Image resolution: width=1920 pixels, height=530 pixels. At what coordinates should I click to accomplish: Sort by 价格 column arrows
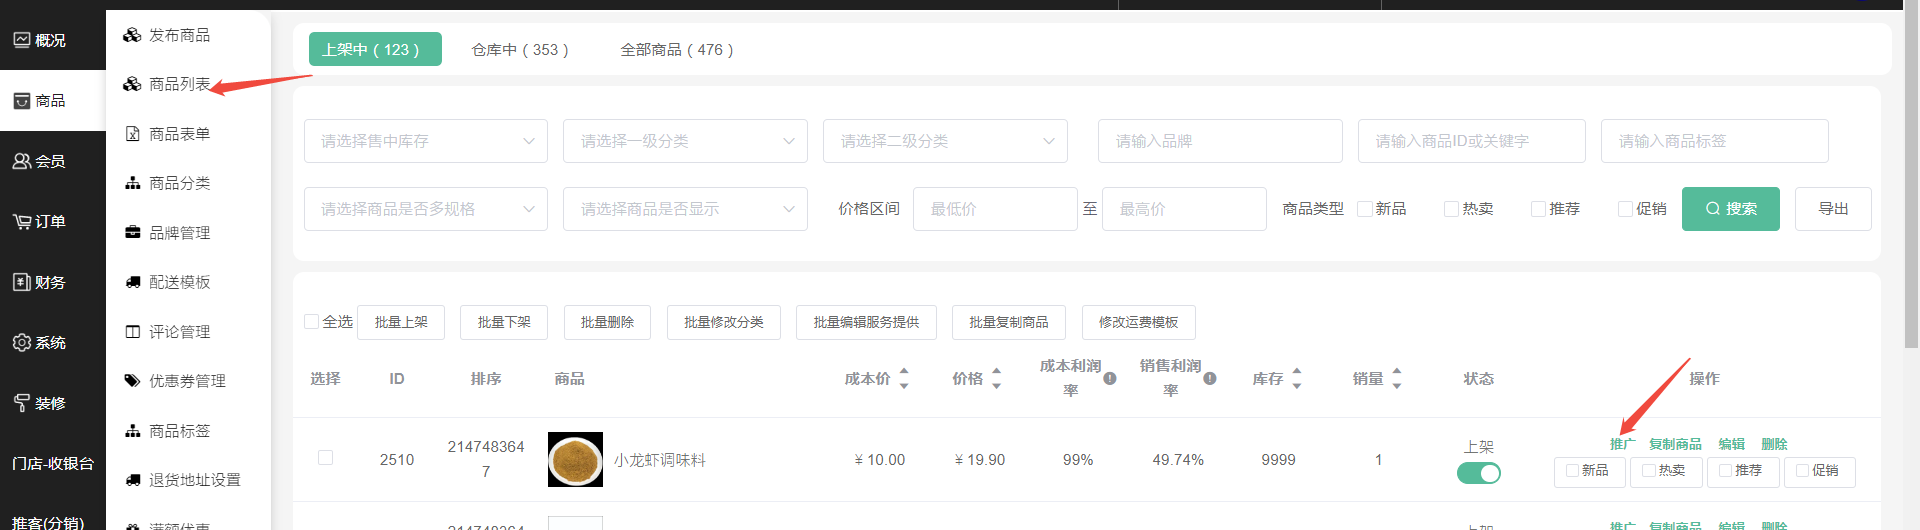tap(996, 379)
